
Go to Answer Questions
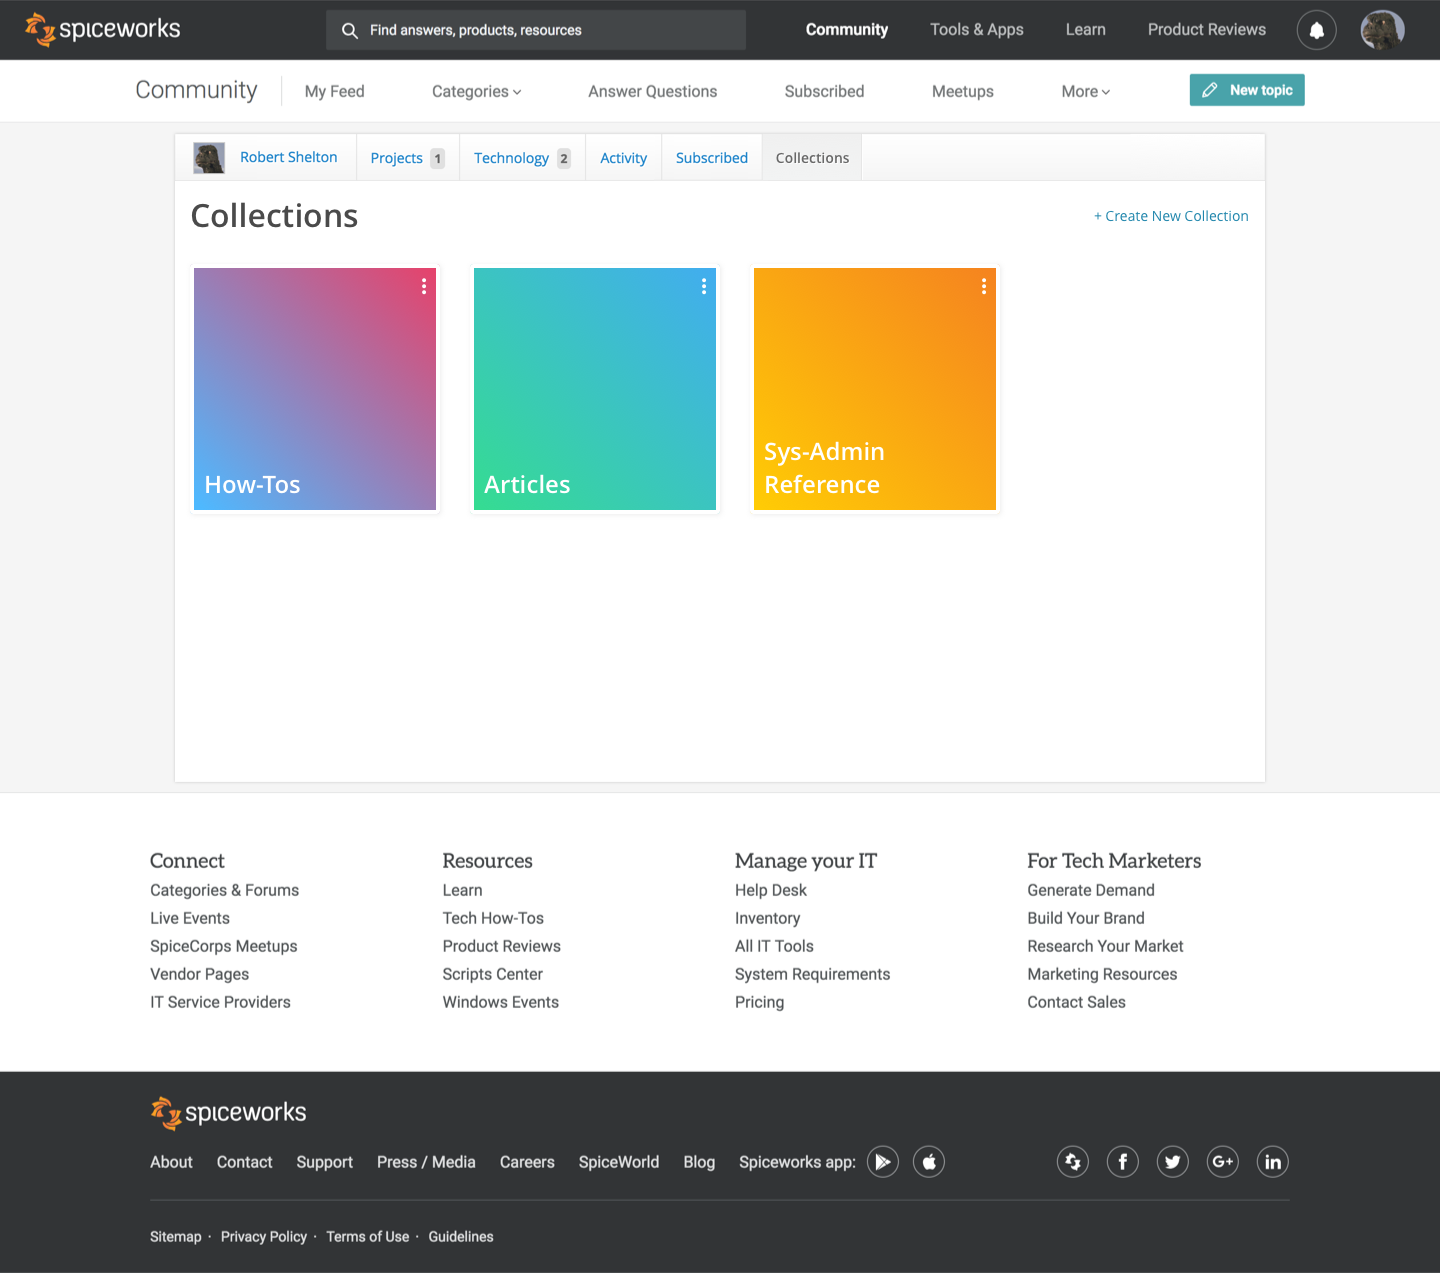pos(653,91)
